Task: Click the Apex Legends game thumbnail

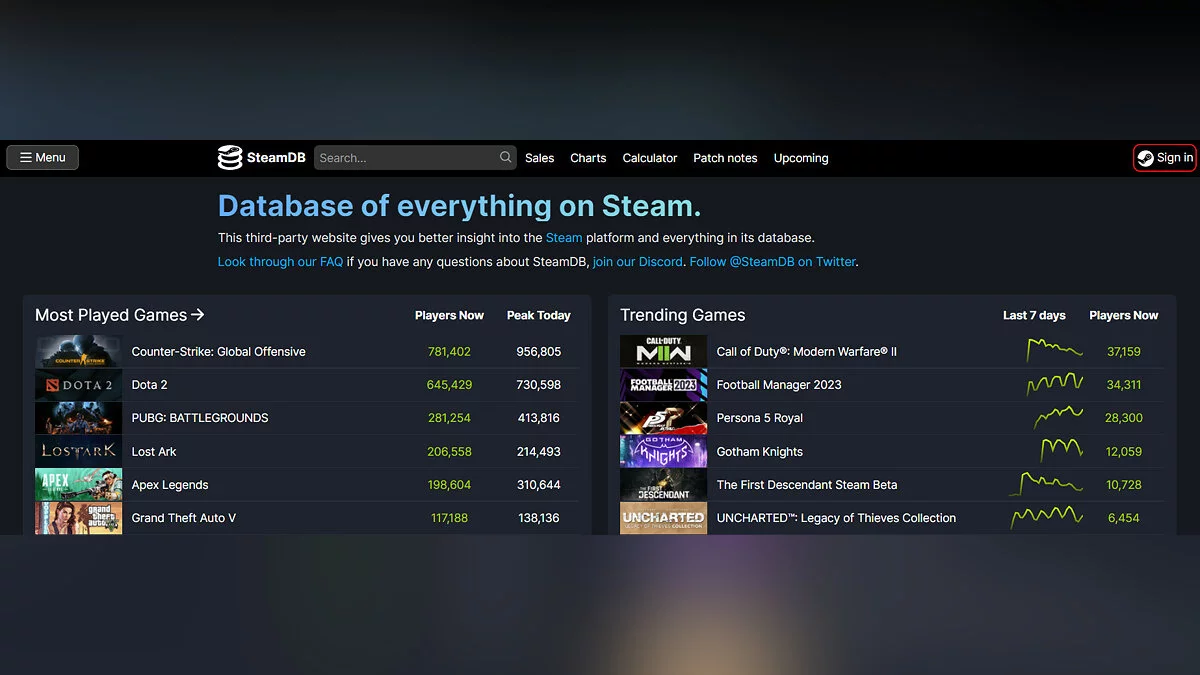Action: pyautogui.click(x=79, y=485)
